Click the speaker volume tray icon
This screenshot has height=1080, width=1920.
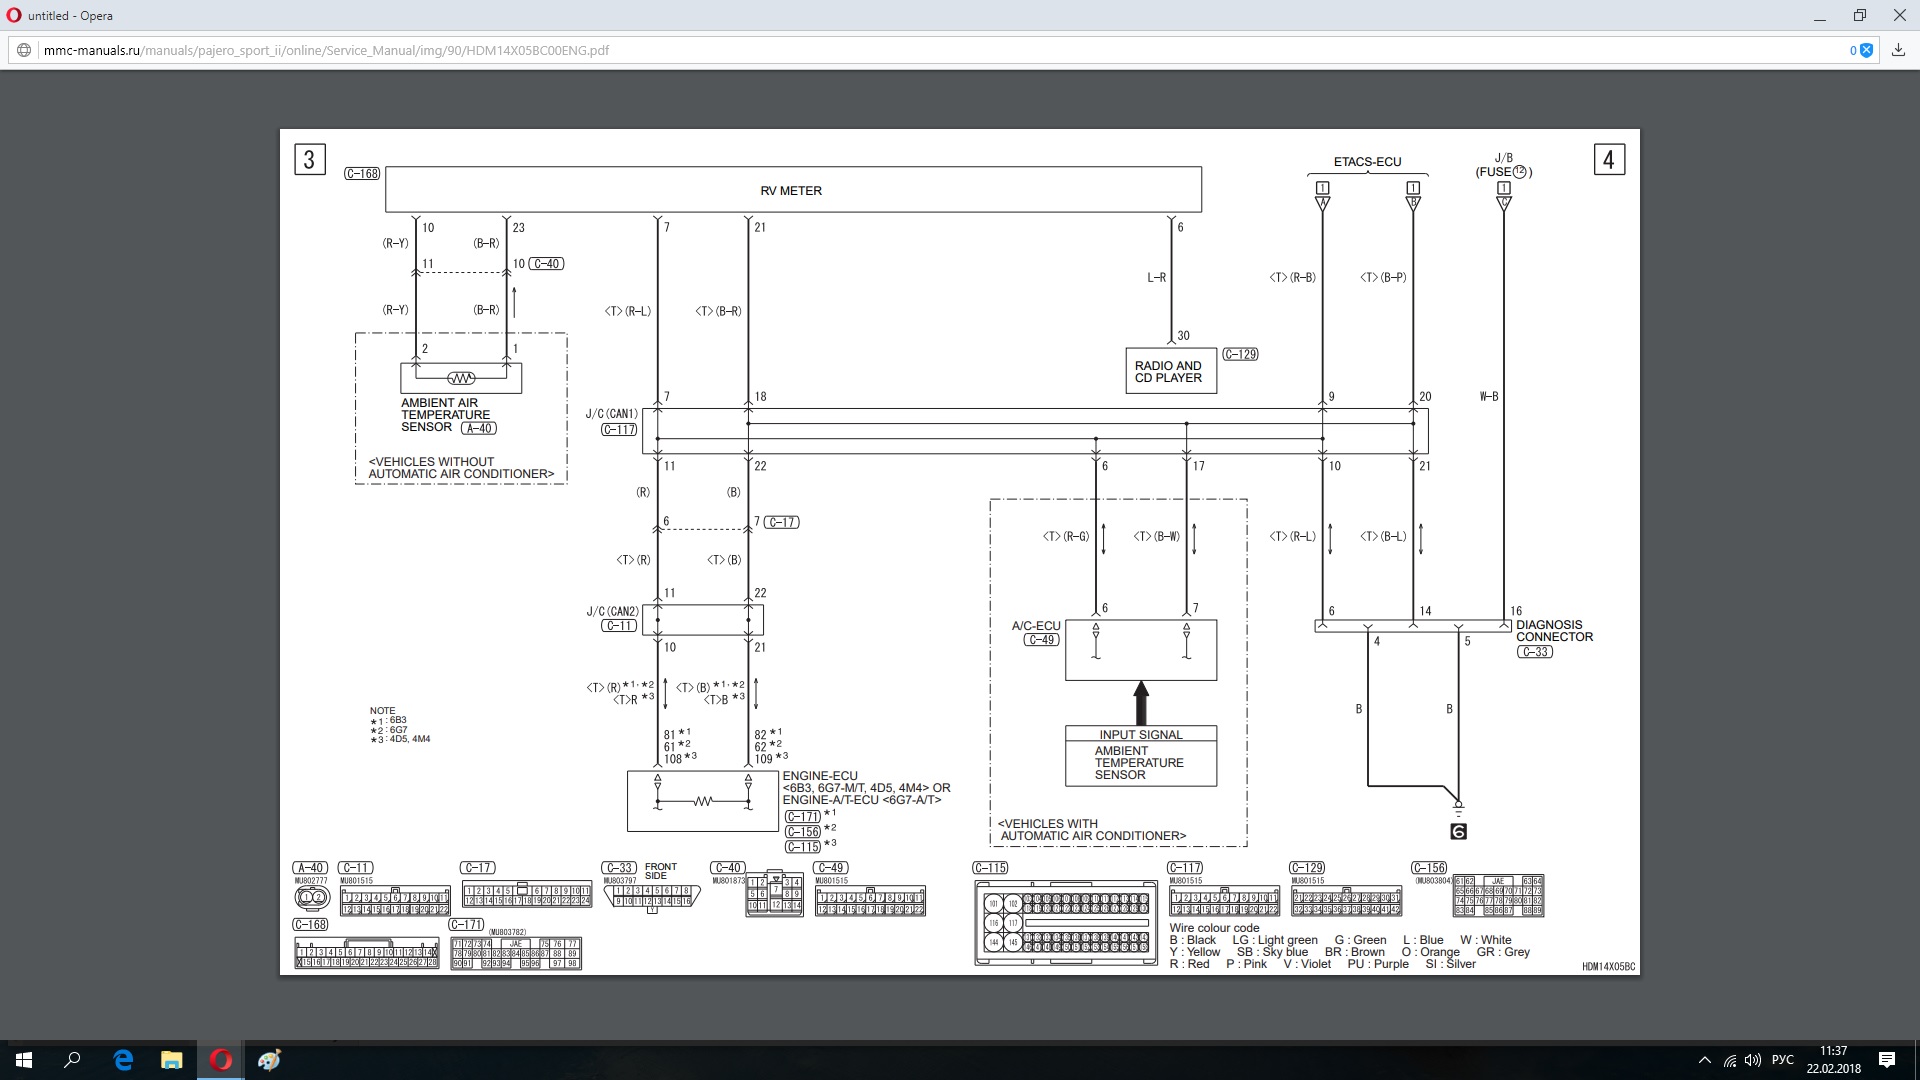tap(1753, 1060)
